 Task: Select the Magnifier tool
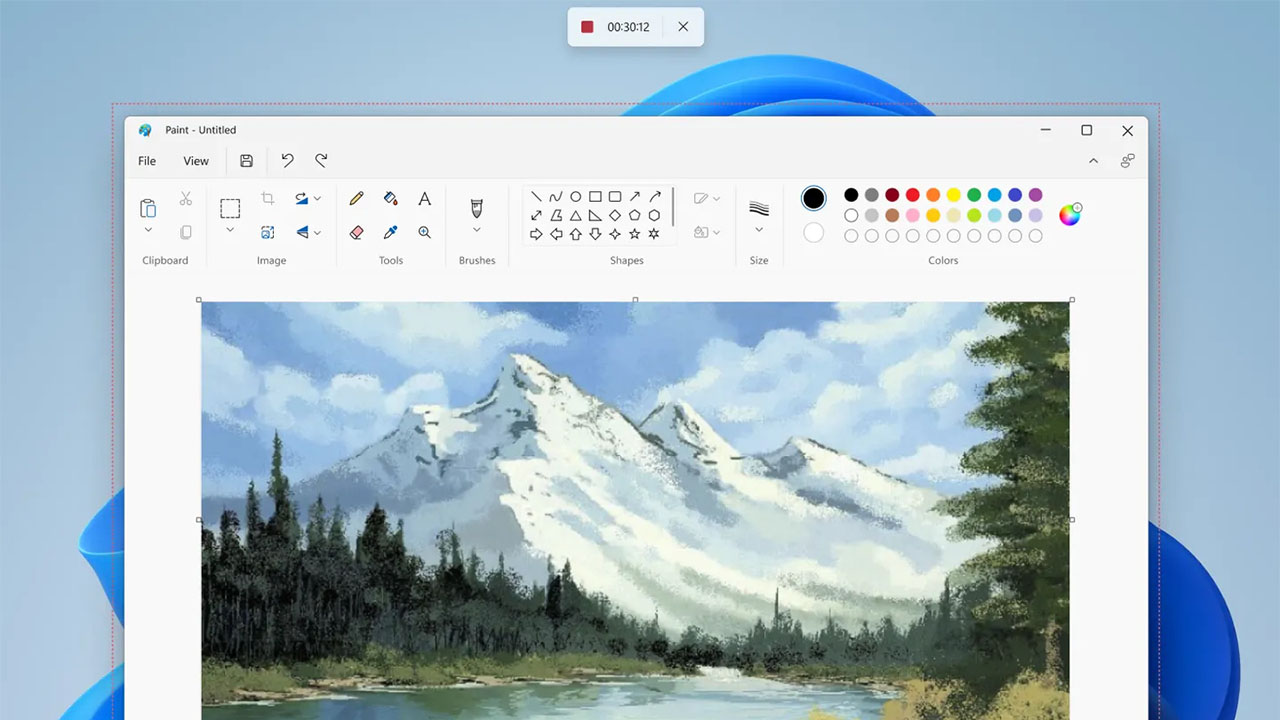click(425, 232)
